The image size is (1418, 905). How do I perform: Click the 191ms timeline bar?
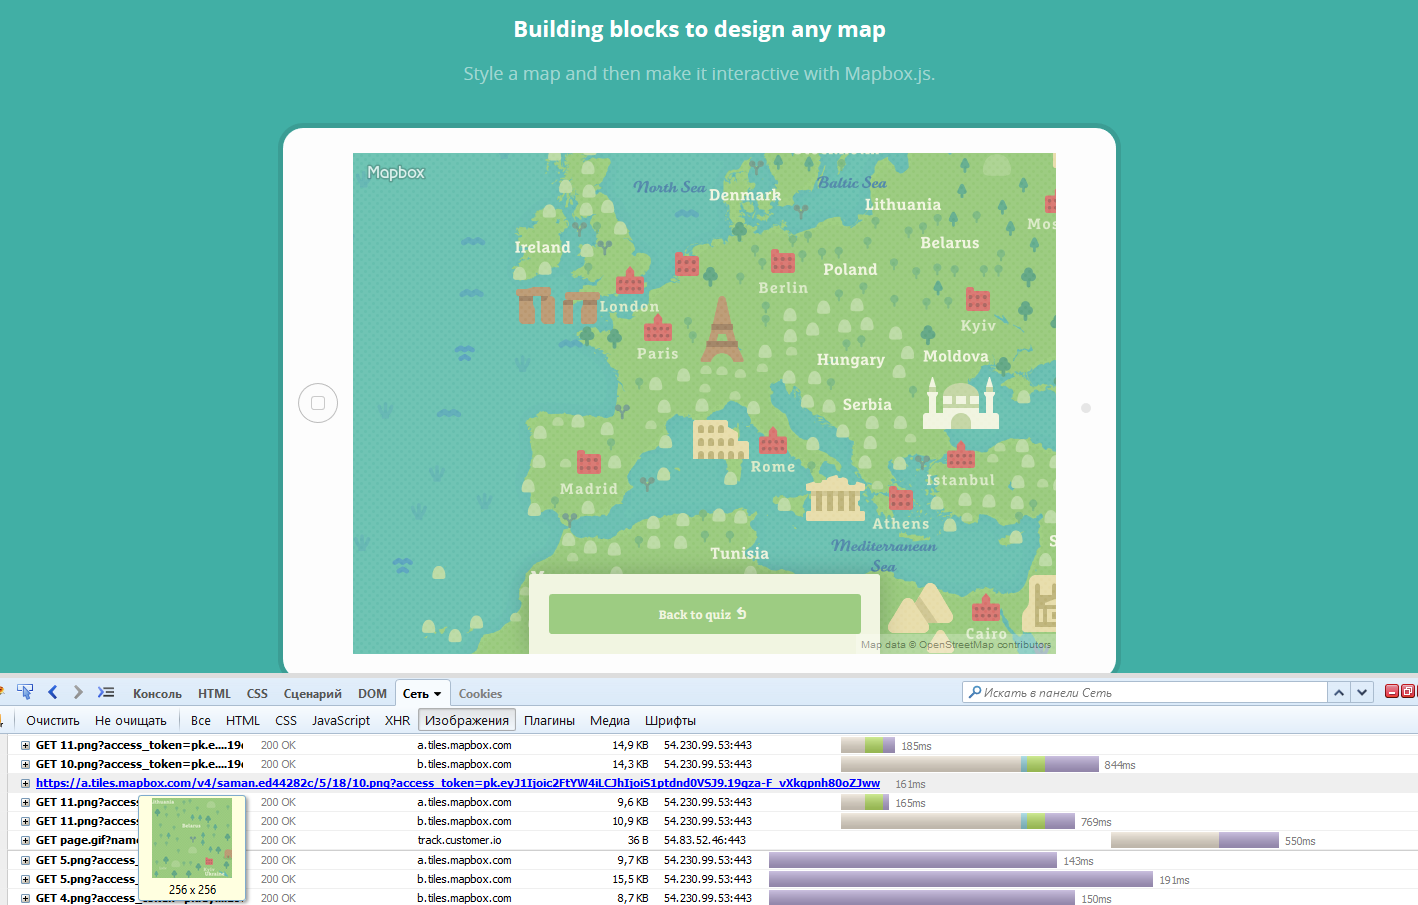tap(961, 879)
